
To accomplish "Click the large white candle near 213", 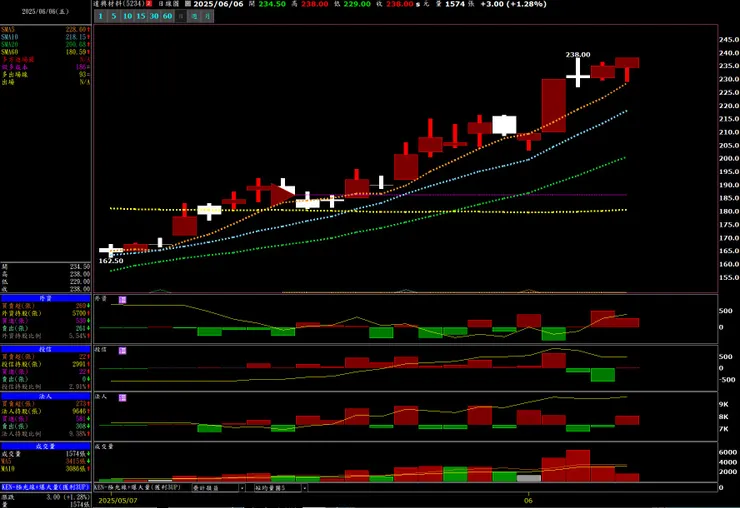I will 504,125.
